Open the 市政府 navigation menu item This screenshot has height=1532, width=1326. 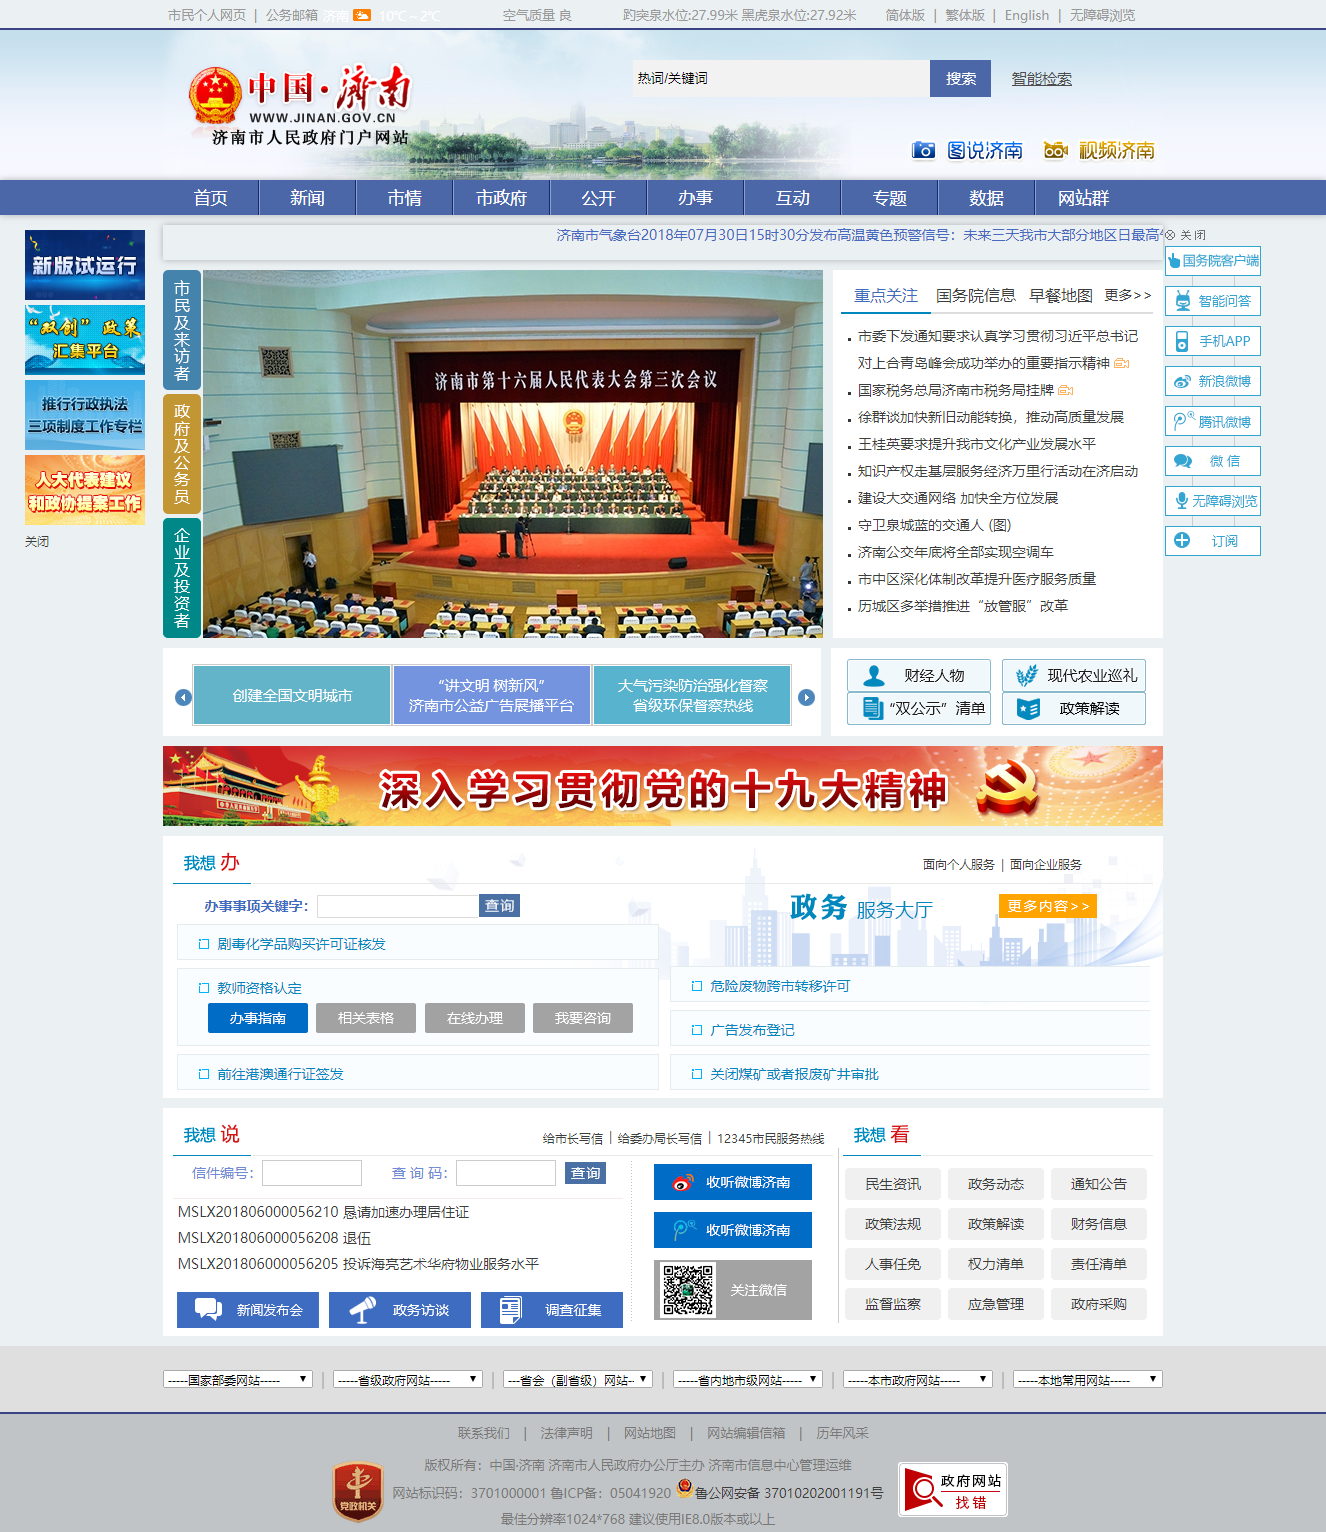point(501,198)
